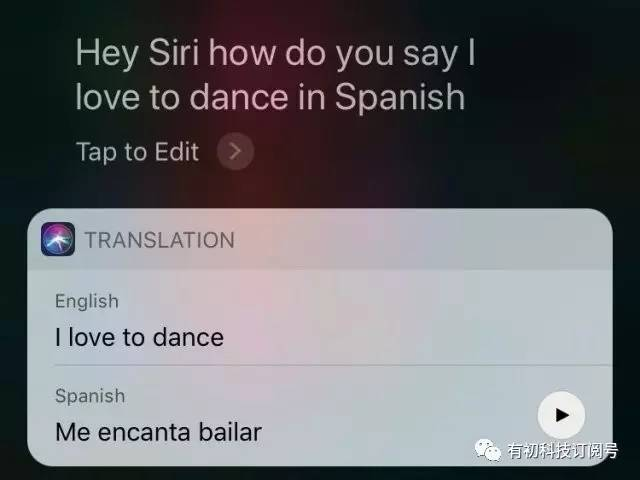Select the Tap to Edit label
Screen dimensions: 640x480
pyautogui.click(x=138, y=152)
